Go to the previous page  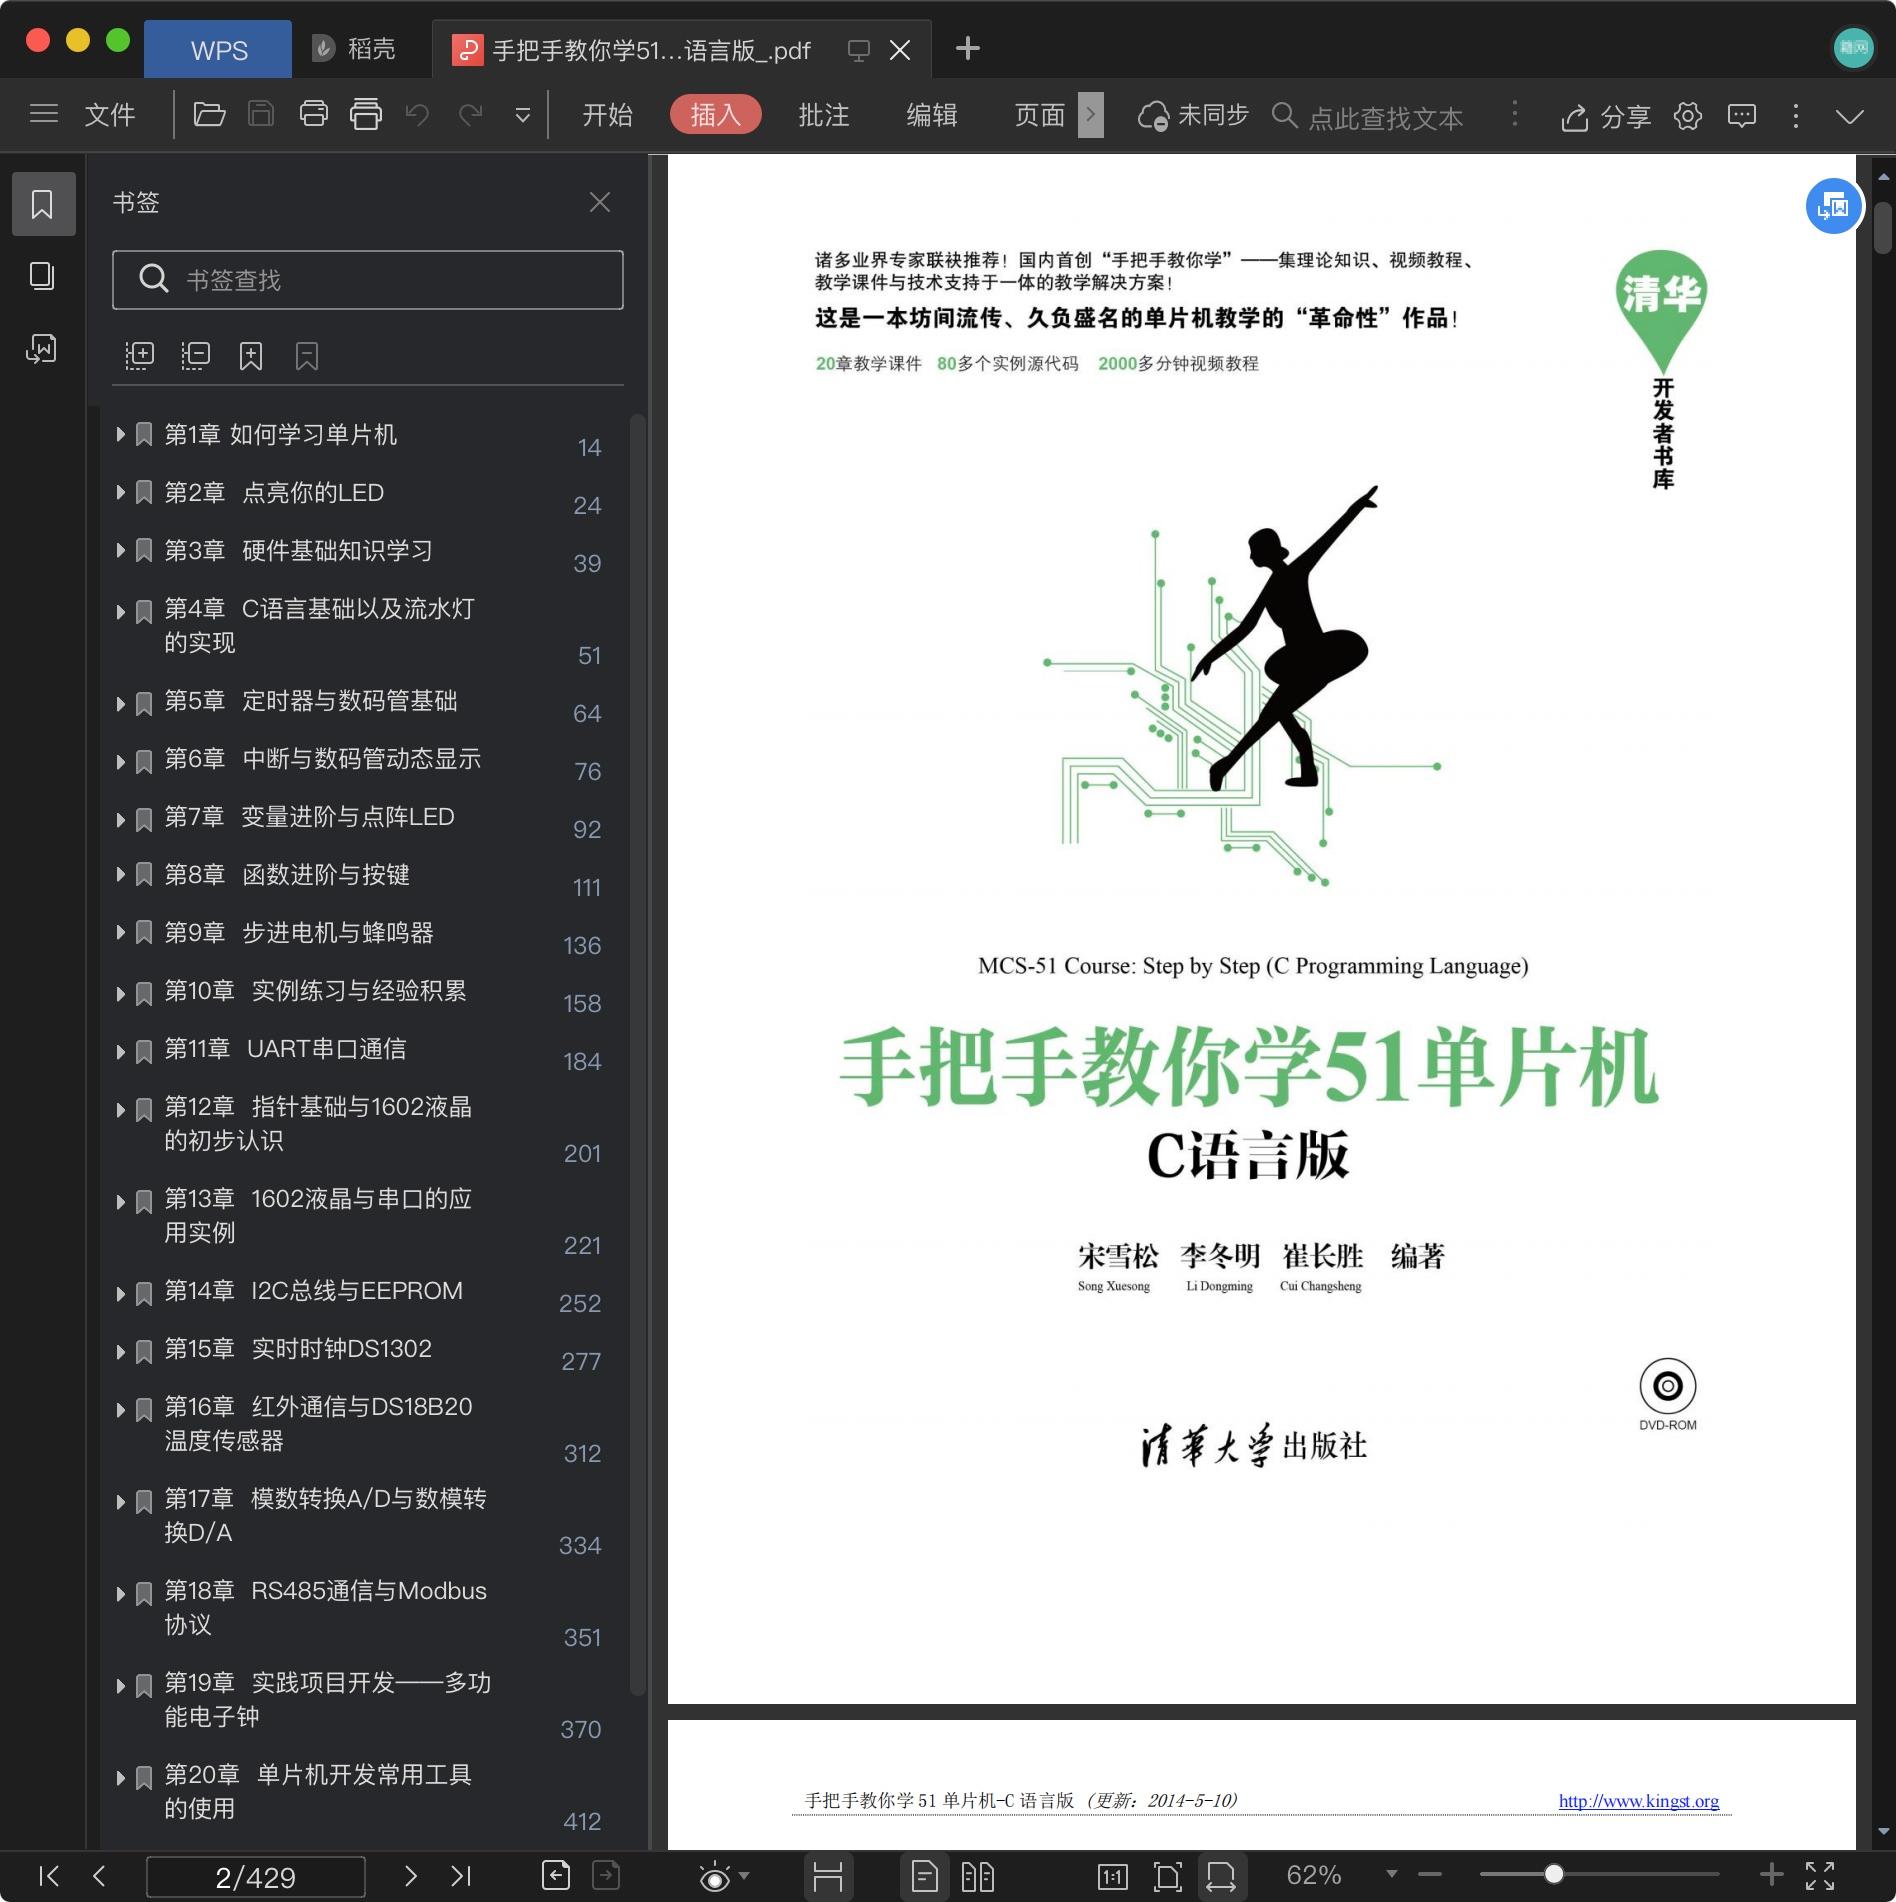(x=99, y=1876)
